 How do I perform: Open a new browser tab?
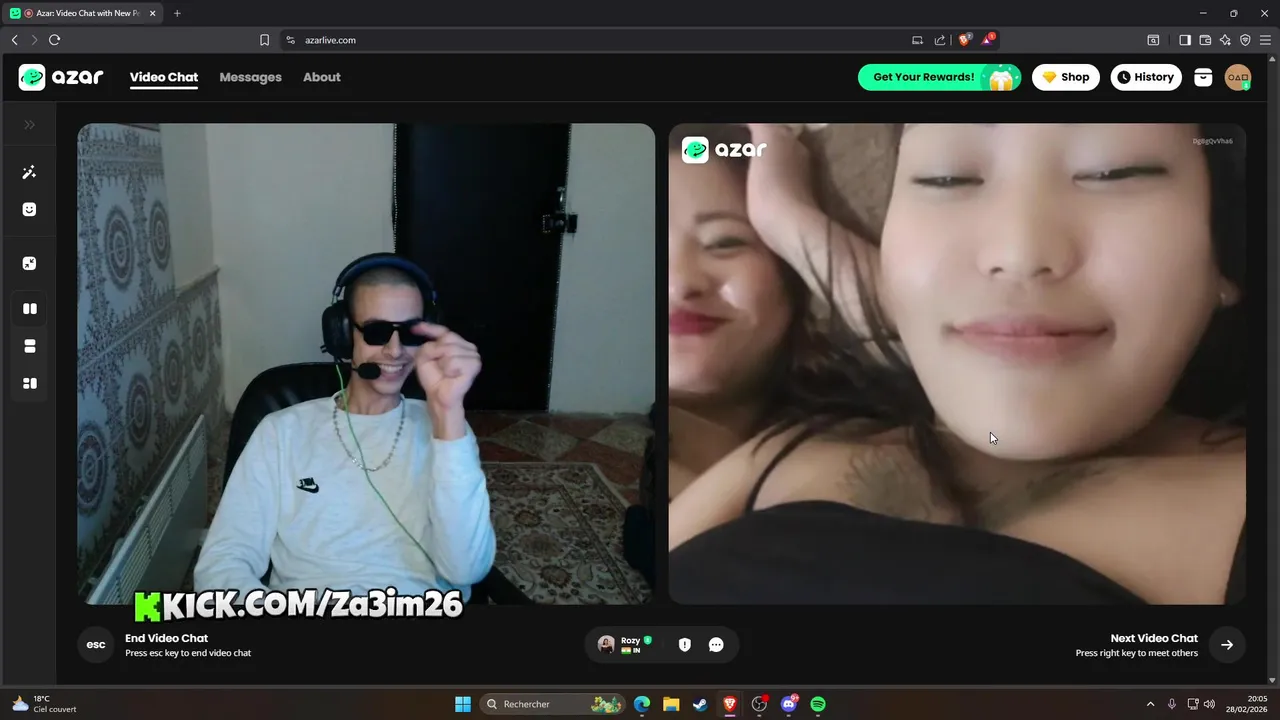(177, 13)
